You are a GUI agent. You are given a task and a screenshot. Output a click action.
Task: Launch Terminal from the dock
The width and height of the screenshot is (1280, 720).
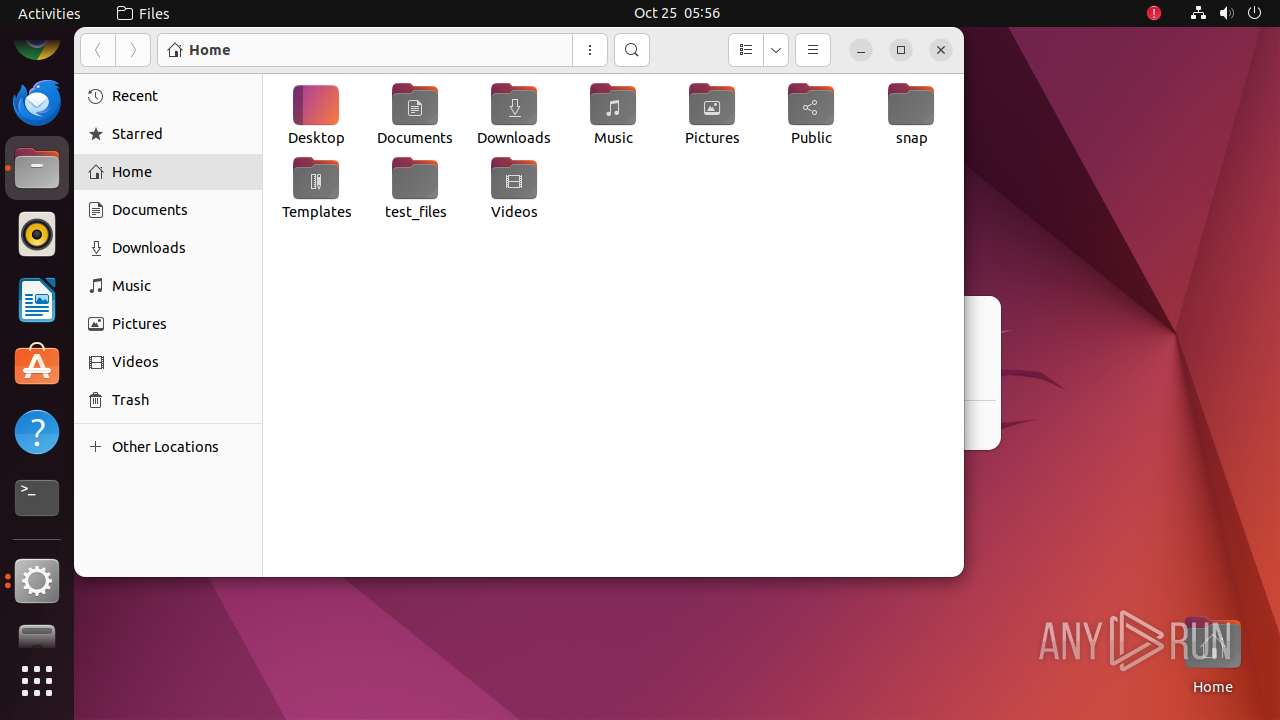click(x=37, y=498)
